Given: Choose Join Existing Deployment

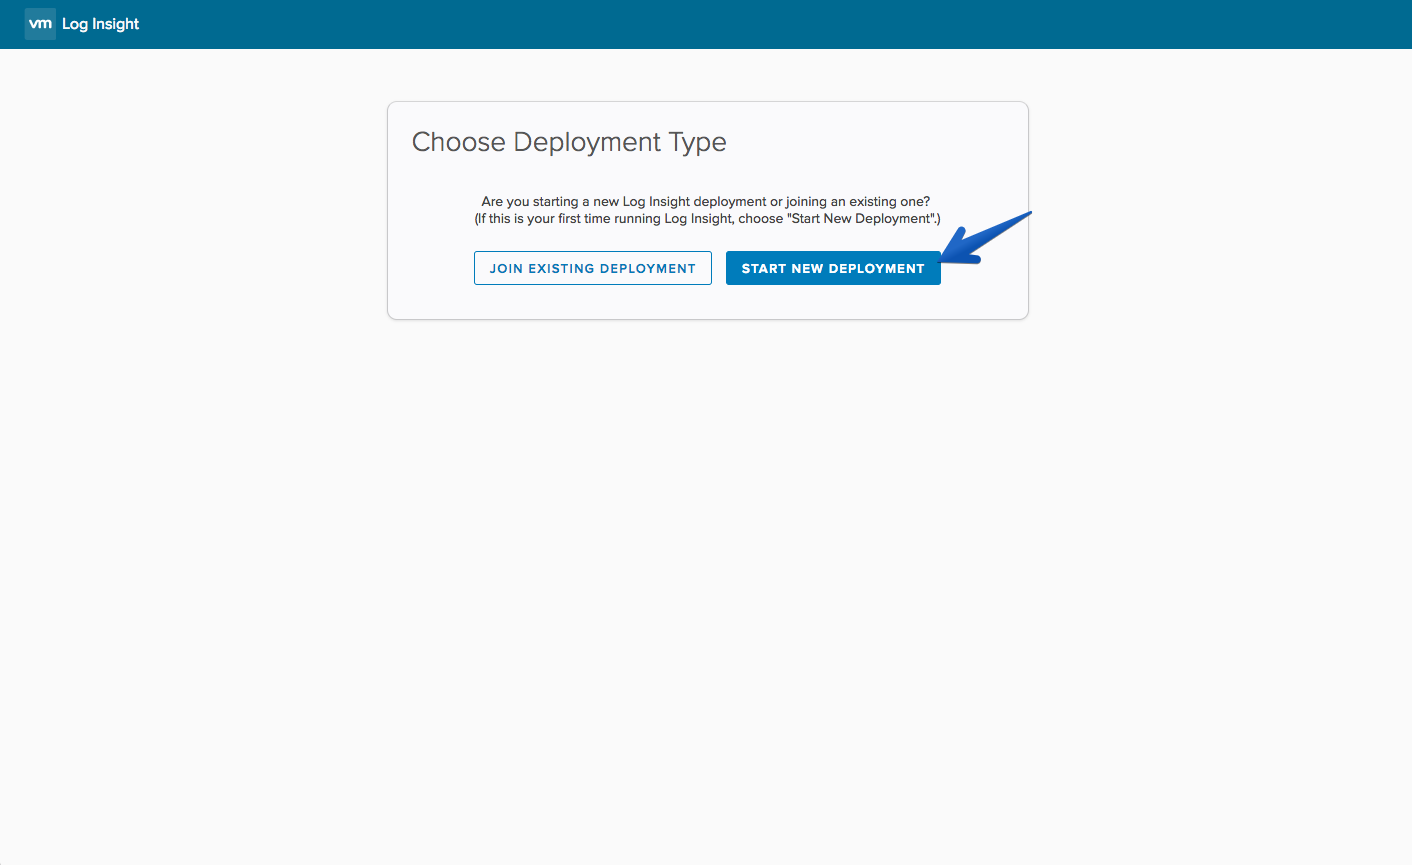Looking at the screenshot, I should 593,268.
